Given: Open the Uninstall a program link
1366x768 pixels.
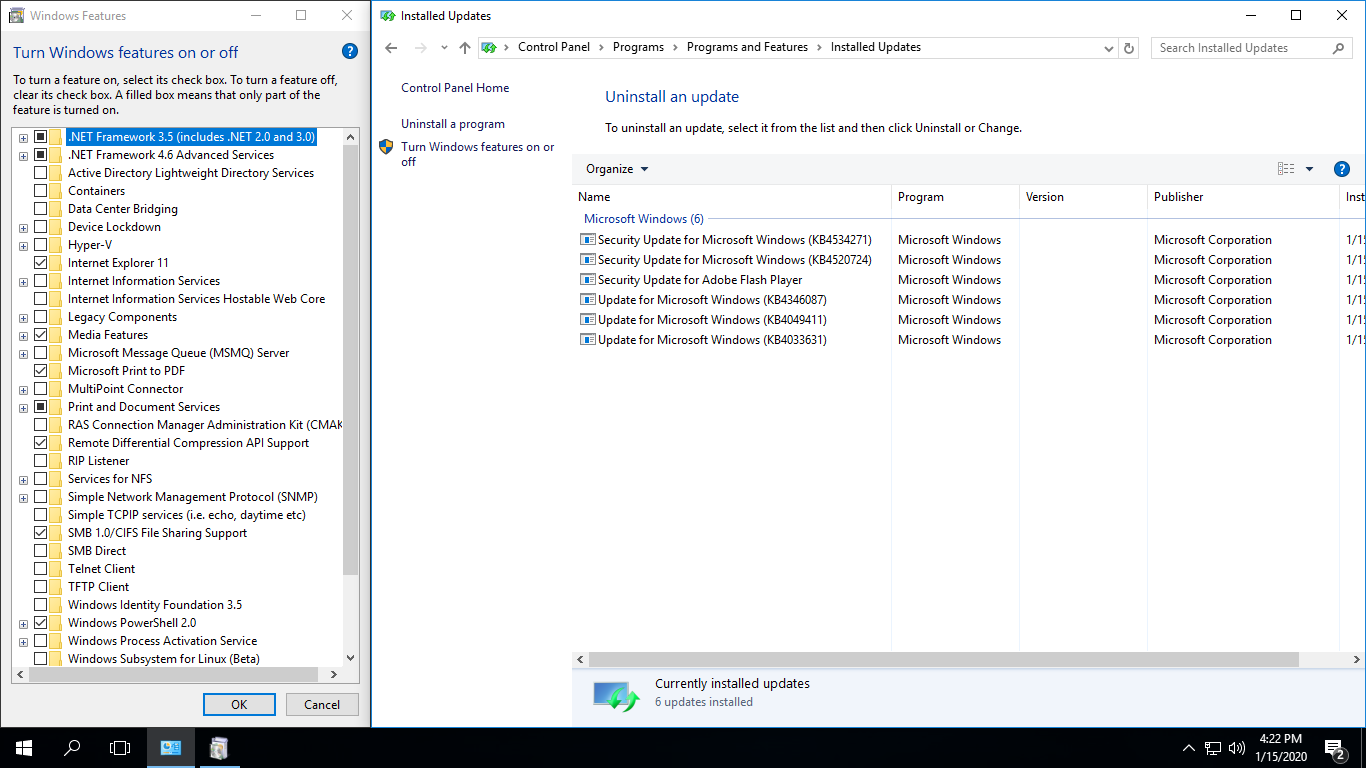Looking at the screenshot, I should click(x=453, y=124).
